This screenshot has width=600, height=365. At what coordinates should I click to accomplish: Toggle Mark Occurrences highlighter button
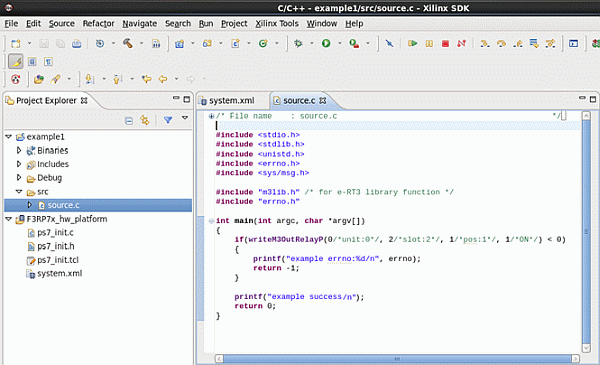[16, 62]
